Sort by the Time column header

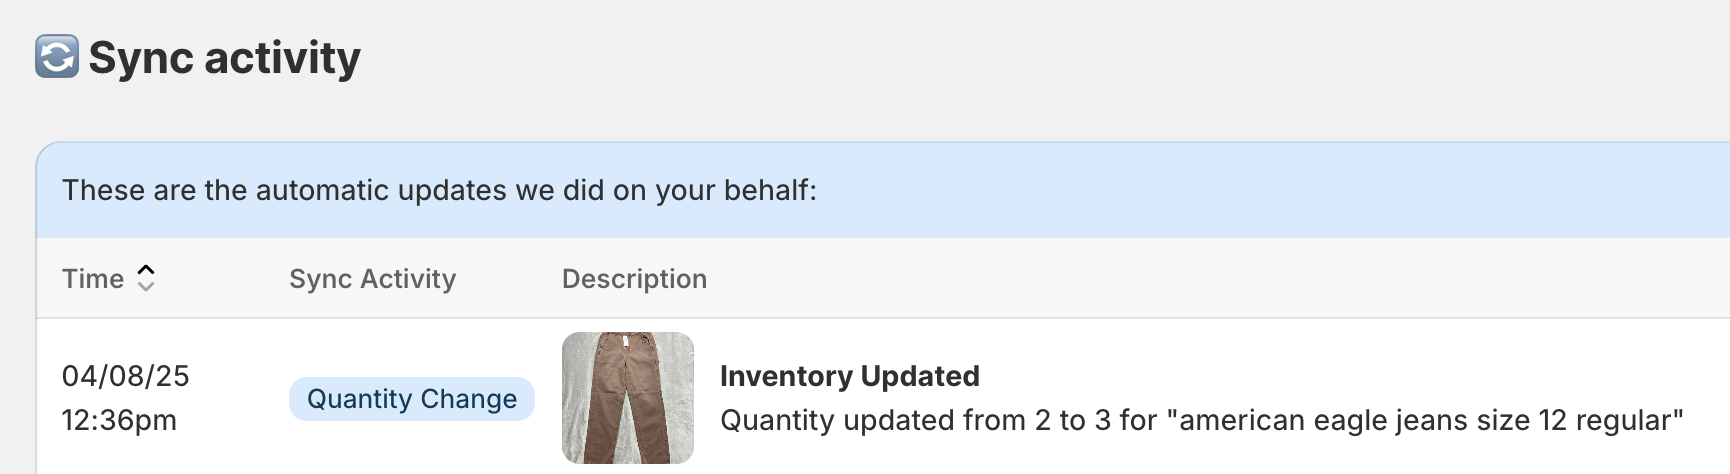pyautogui.click(x=93, y=279)
